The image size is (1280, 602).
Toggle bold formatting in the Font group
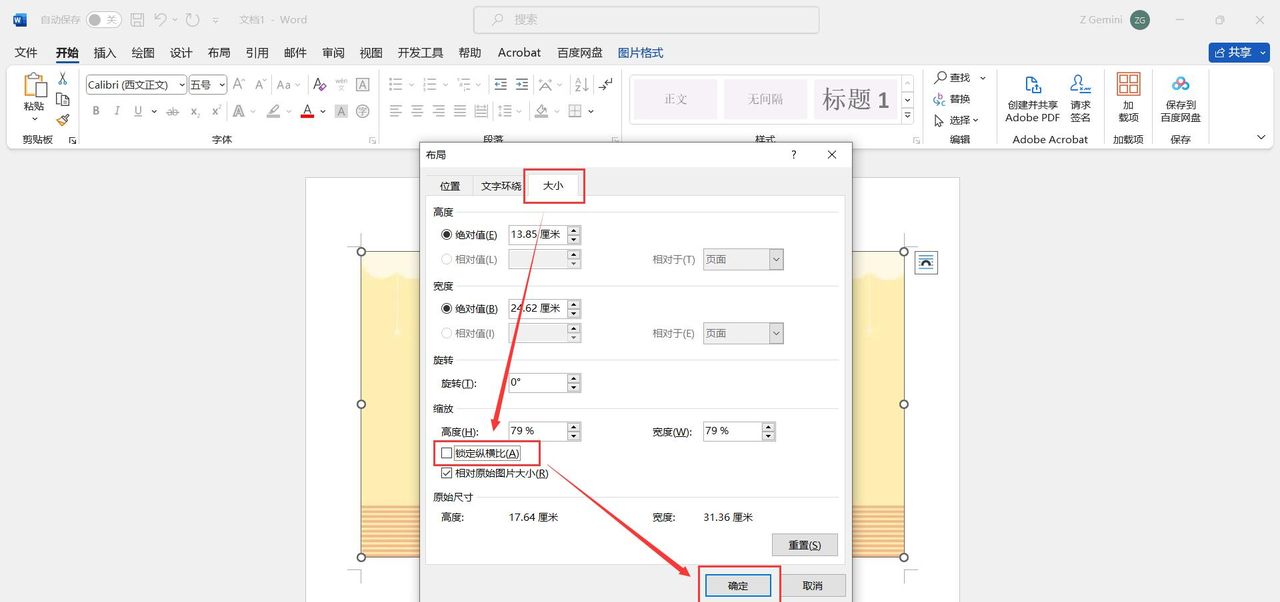click(x=95, y=110)
